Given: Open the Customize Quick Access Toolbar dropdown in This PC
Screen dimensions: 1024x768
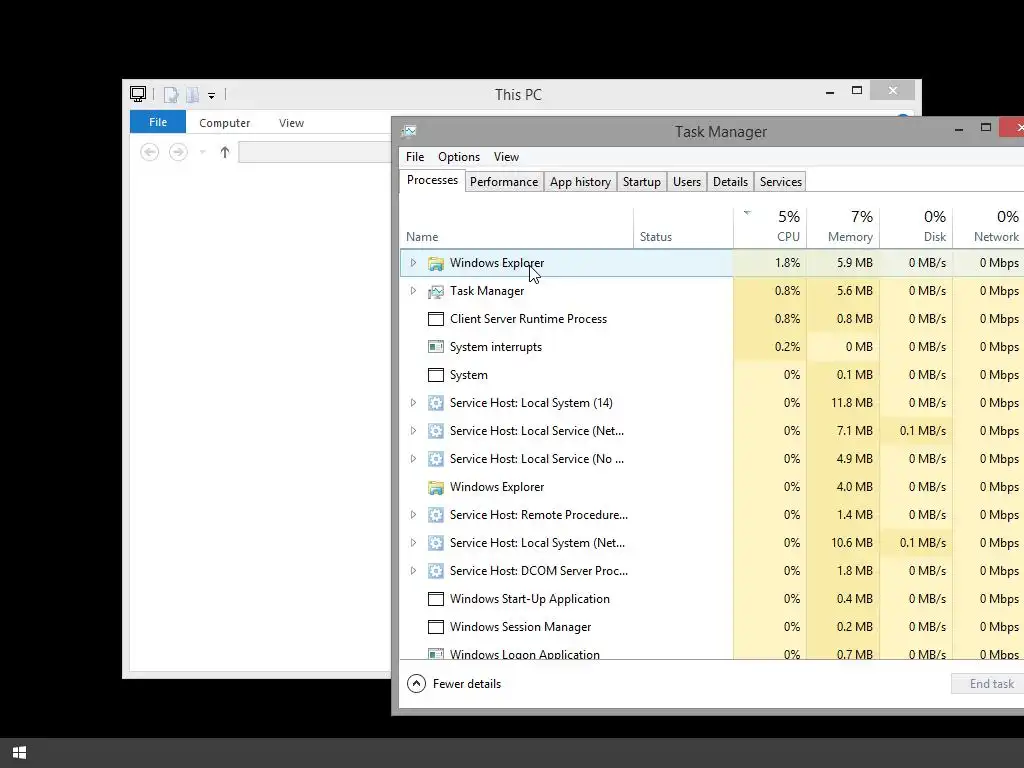Looking at the screenshot, I should pos(212,95).
